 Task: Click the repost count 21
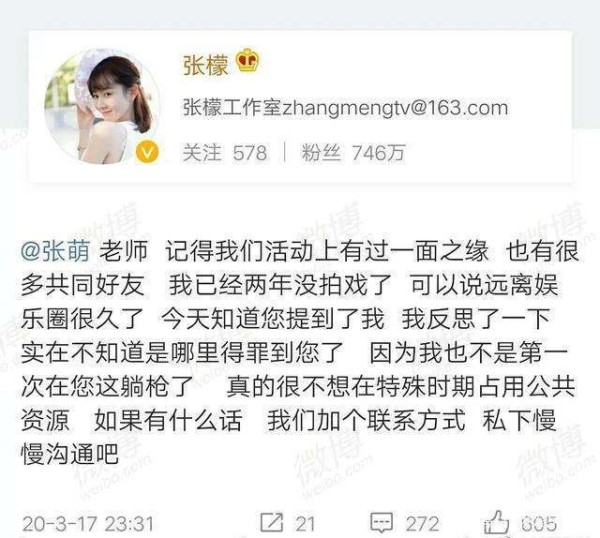click(x=305, y=523)
